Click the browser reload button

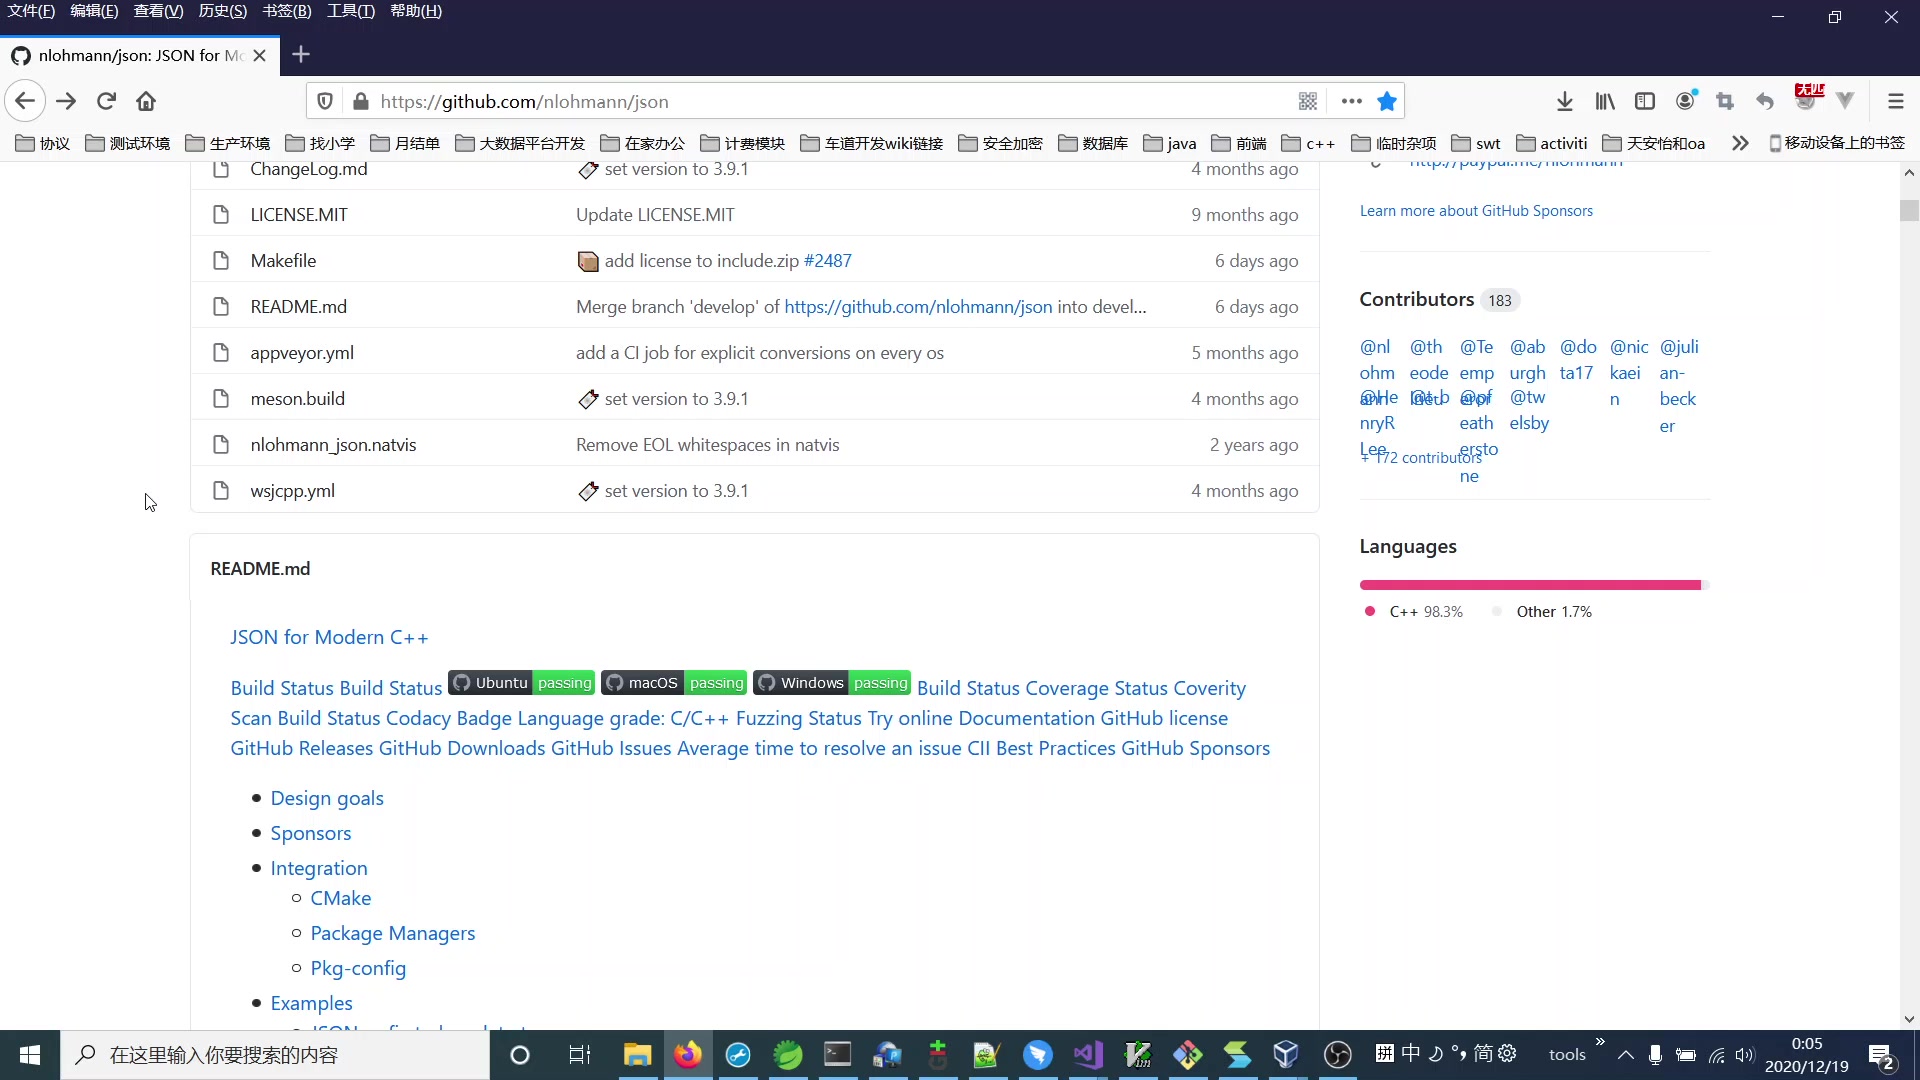tap(106, 101)
